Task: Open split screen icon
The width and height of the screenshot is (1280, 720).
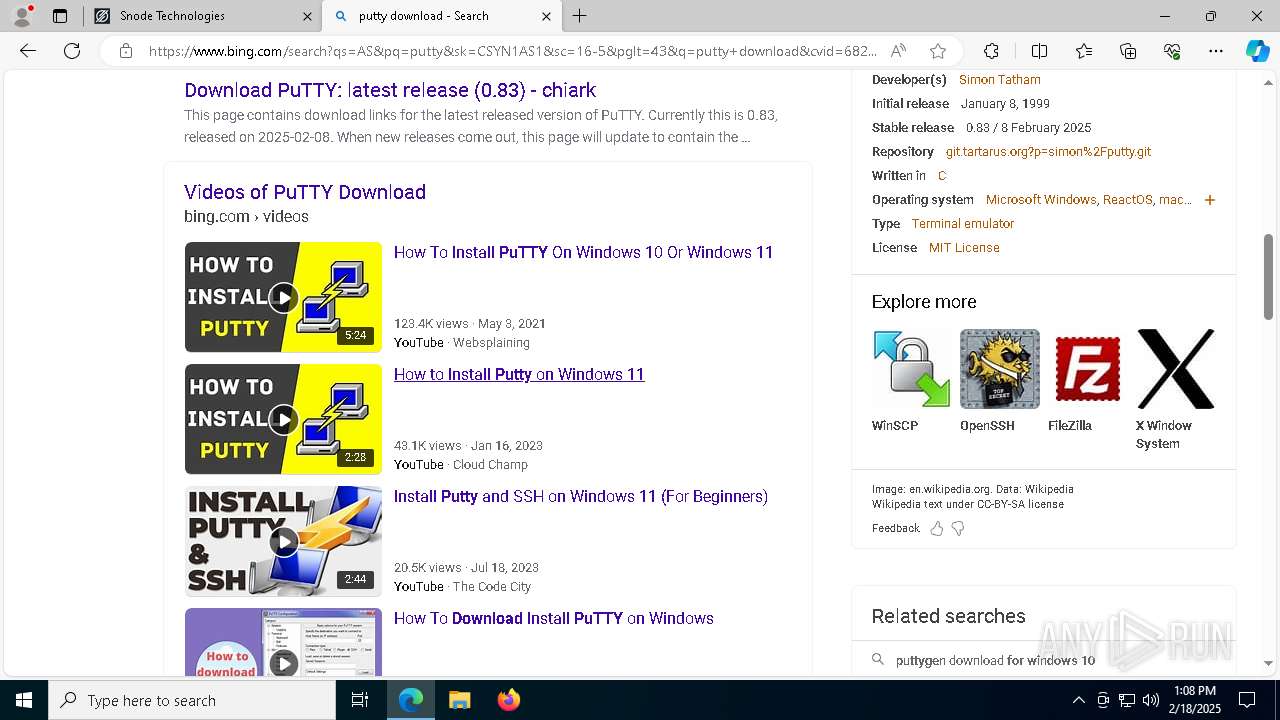Action: [x=1039, y=51]
